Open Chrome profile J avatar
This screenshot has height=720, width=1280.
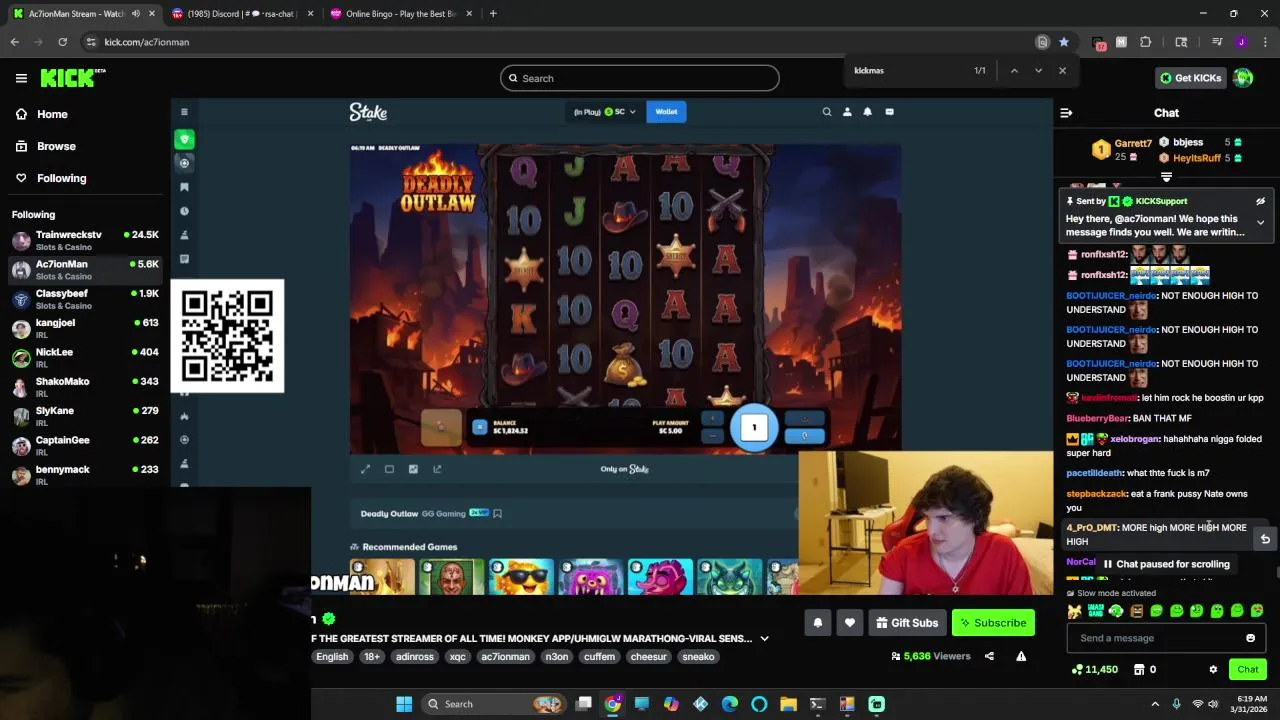pos(1241,42)
